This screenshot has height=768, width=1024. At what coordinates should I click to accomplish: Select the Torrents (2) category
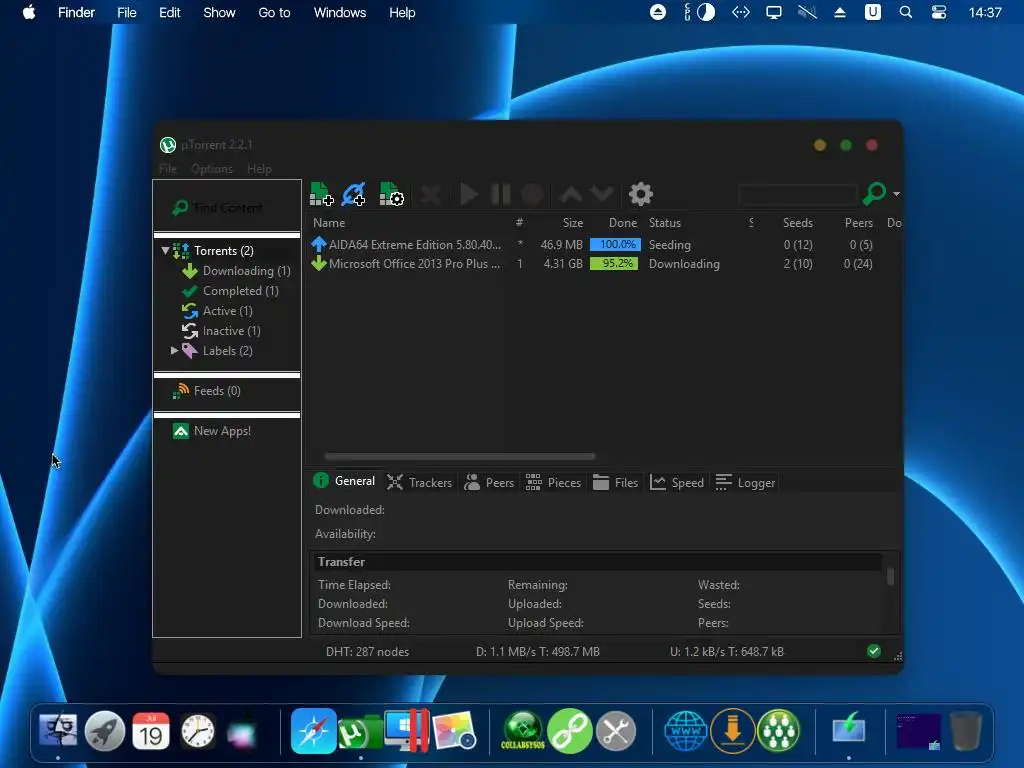coord(223,251)
